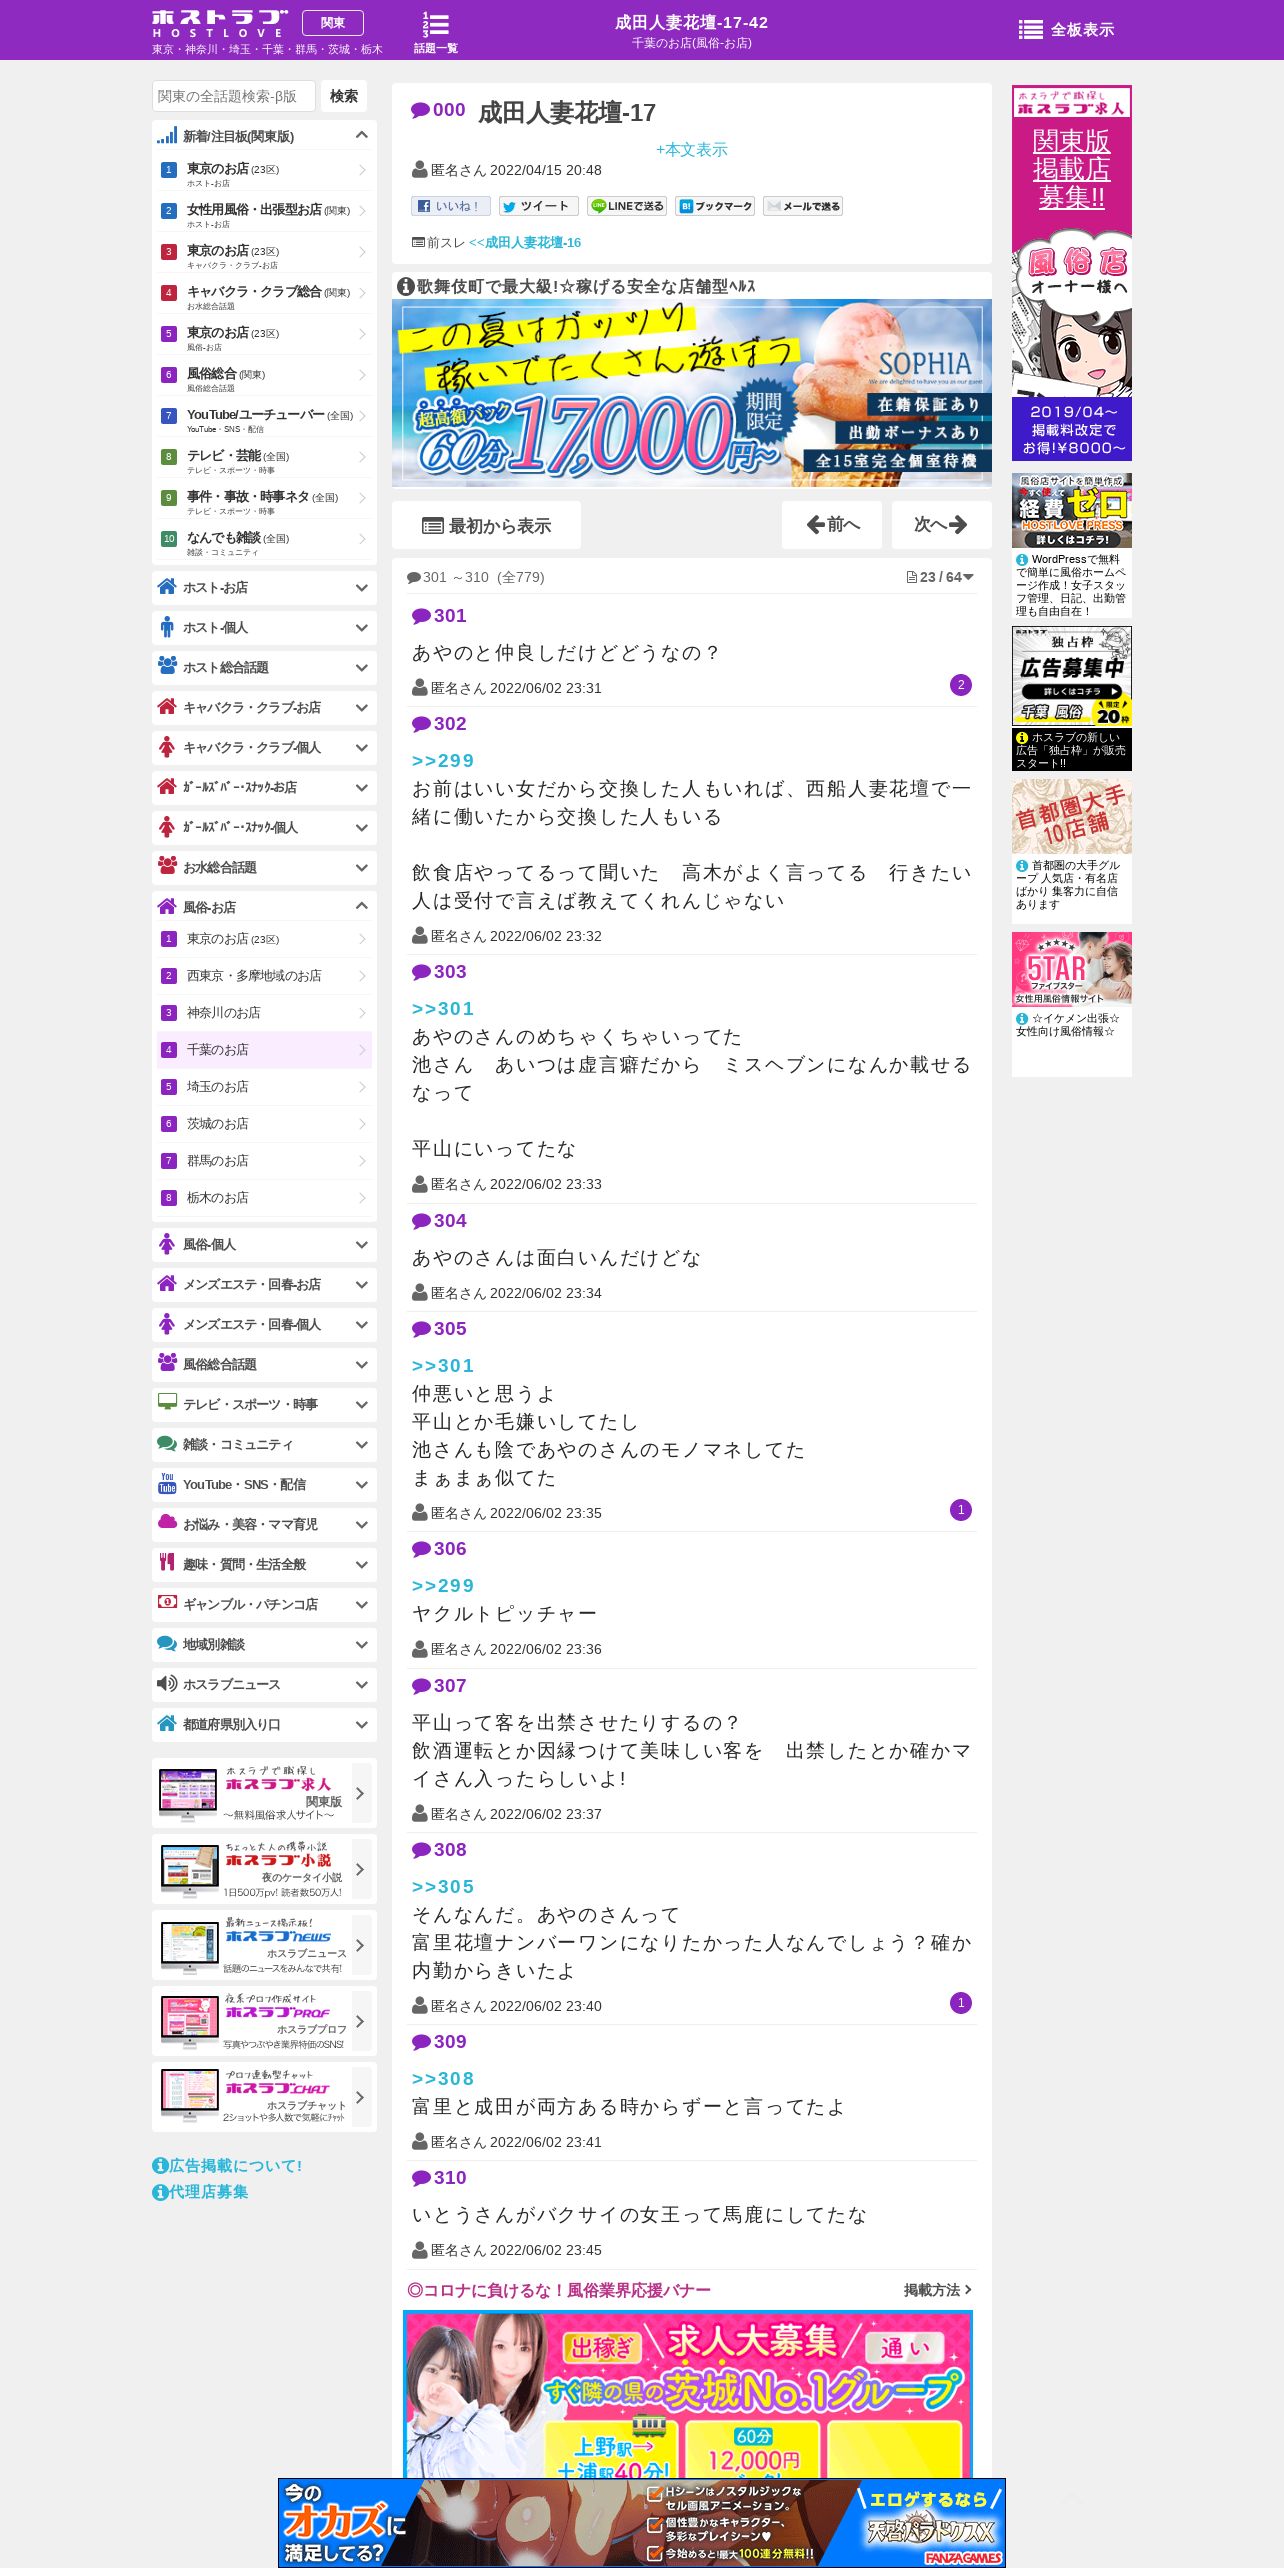
Task: Click the Twitter ツイート button
Action: point(538,206)
